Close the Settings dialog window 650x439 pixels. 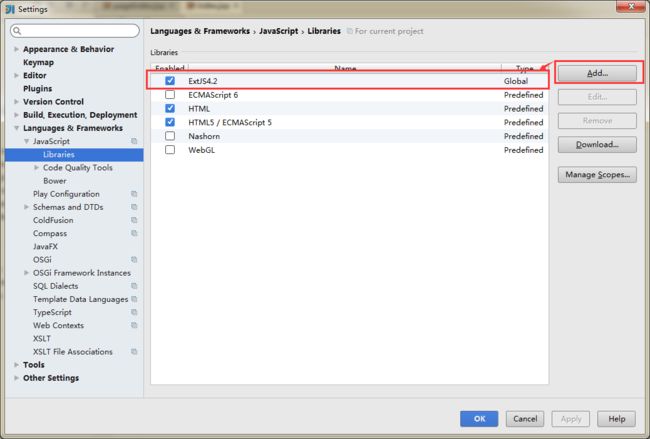[x=631, y=6]
